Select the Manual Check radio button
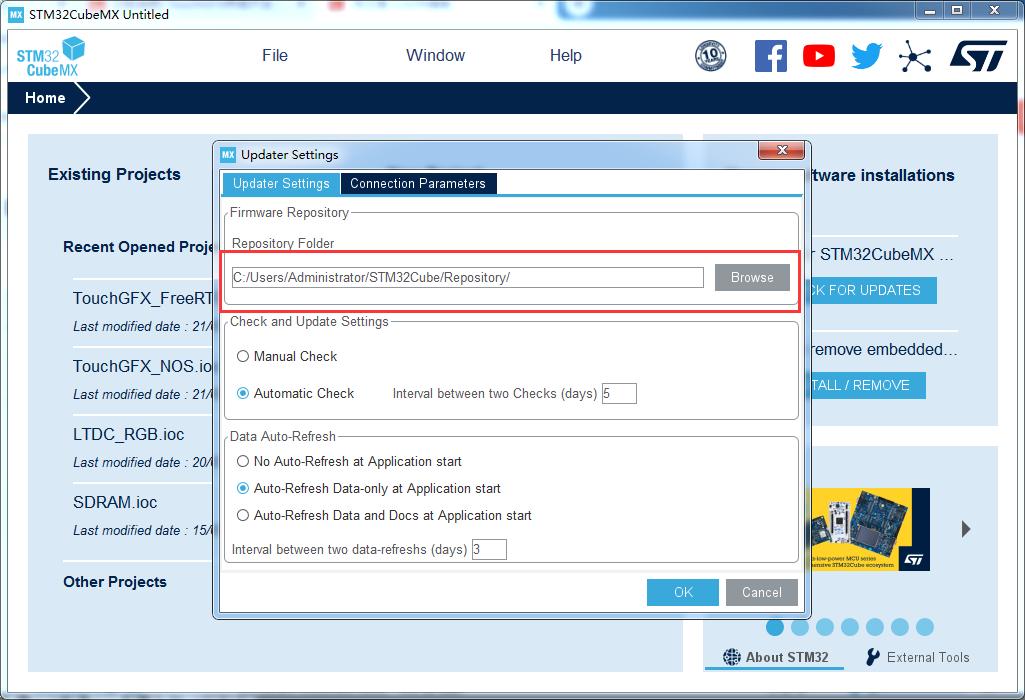Viewport: 1025px width, 700px height. tap(243, 356)
